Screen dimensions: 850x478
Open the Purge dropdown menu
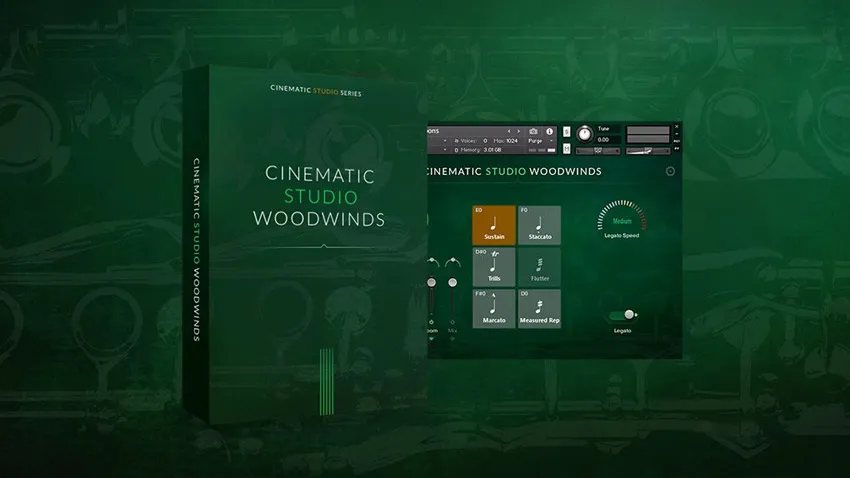537,141
